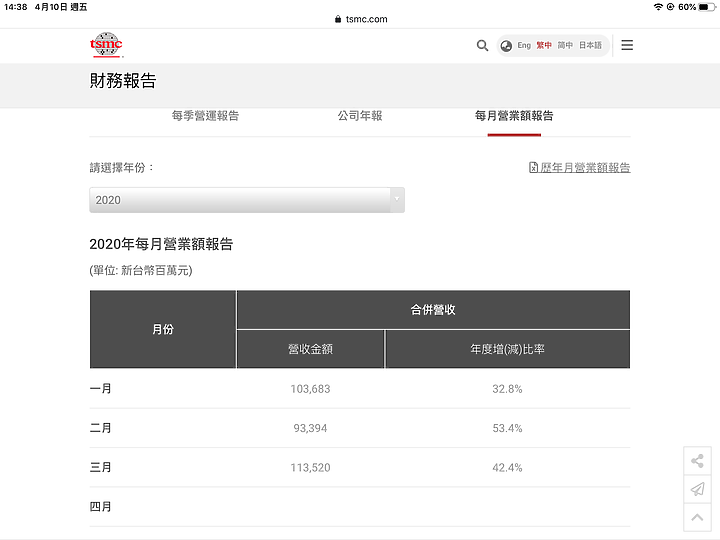Tap the paper plane send icon
The image size is (720, 540).
[x=697, y=489]
